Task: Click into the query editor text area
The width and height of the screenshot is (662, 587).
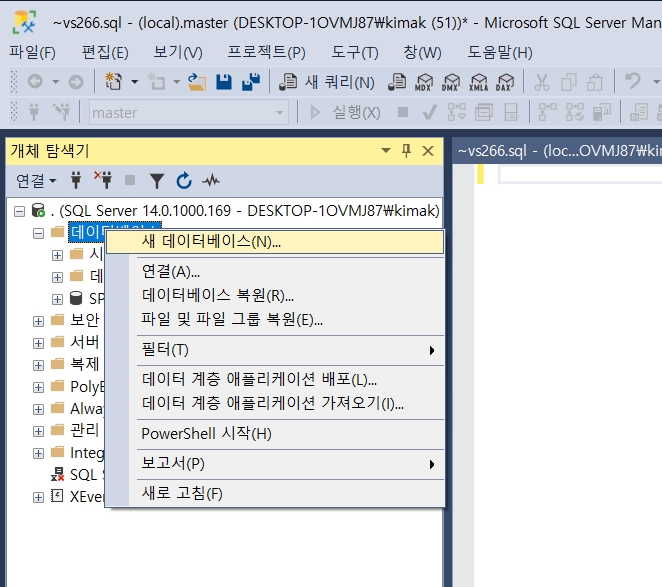Action: coord(568,375)
